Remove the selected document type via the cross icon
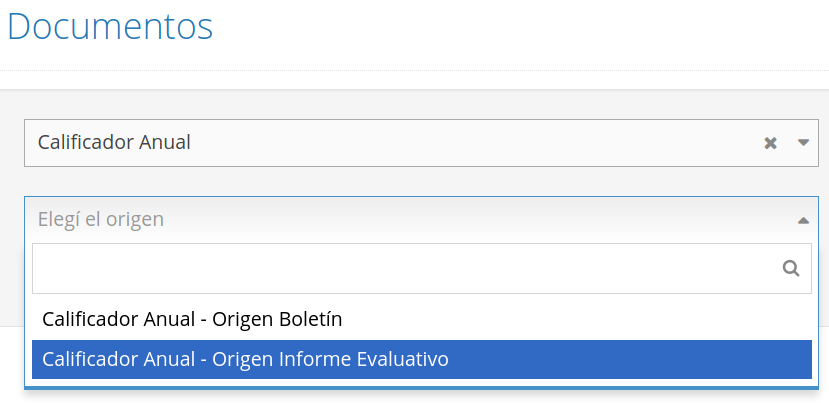Image resolution: width=829 pixels, height=403 pixels. point(770,143)
